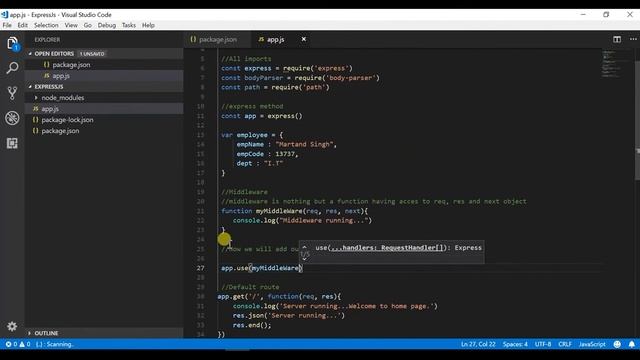This screenshot has width=640, height=360.
Task: Click the errors and warnings status indicator
Action: 18,344
